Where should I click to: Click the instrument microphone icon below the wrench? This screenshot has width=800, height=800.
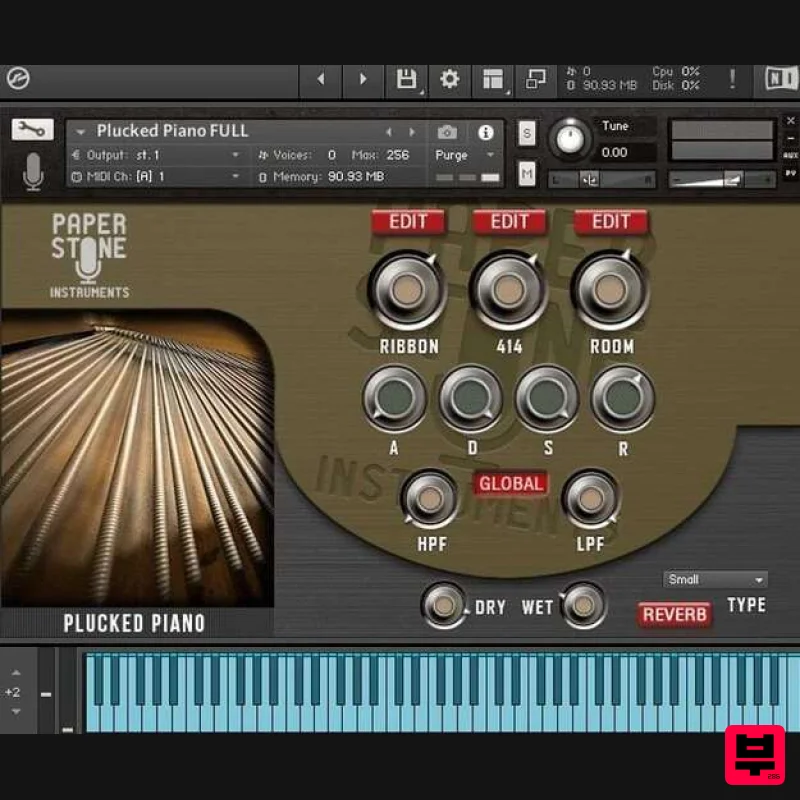33,172
